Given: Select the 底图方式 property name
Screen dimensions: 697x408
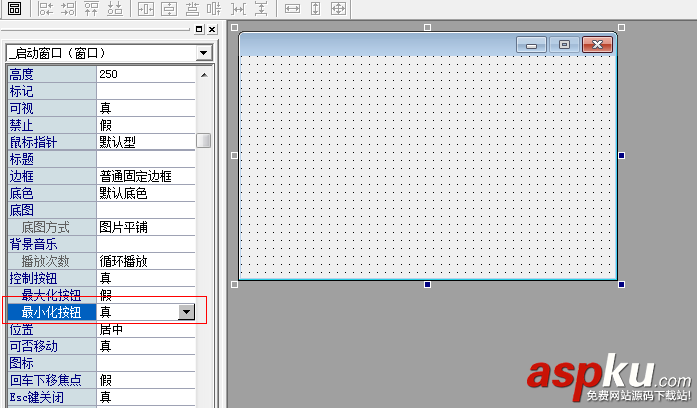Looking at the screenshot, I should pos(52,227).
